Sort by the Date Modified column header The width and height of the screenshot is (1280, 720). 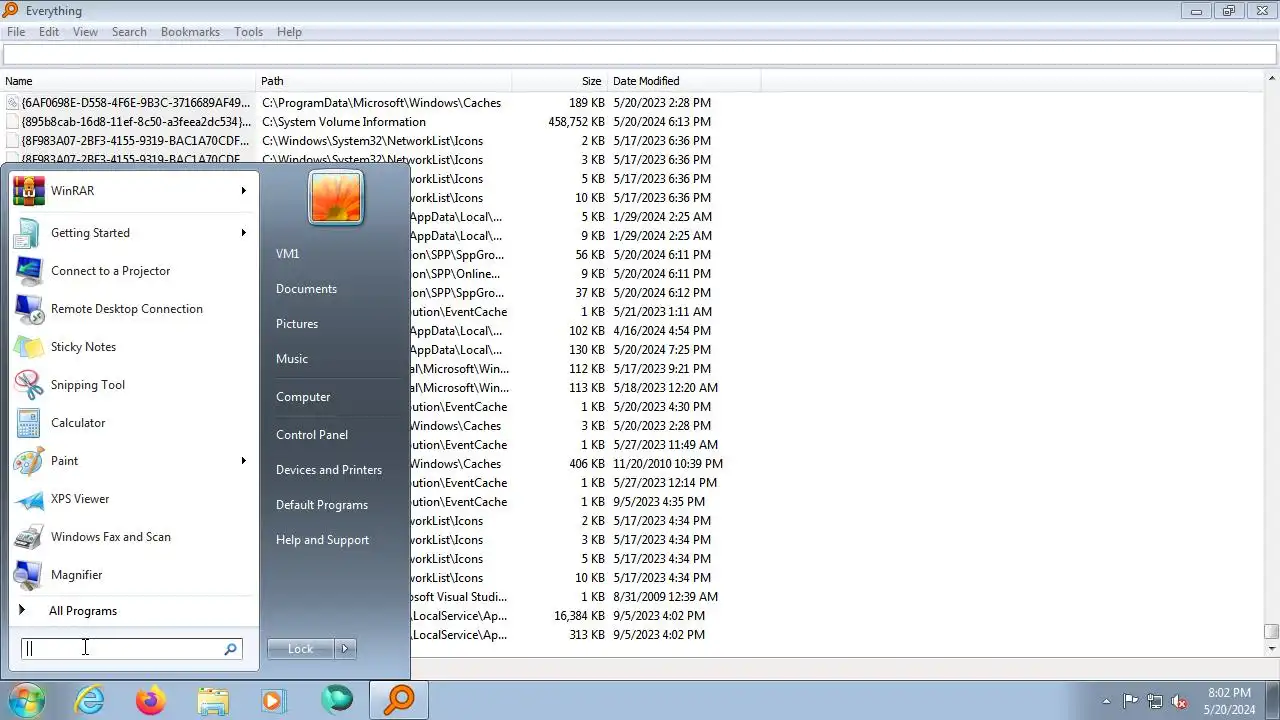tap(684, 81)
